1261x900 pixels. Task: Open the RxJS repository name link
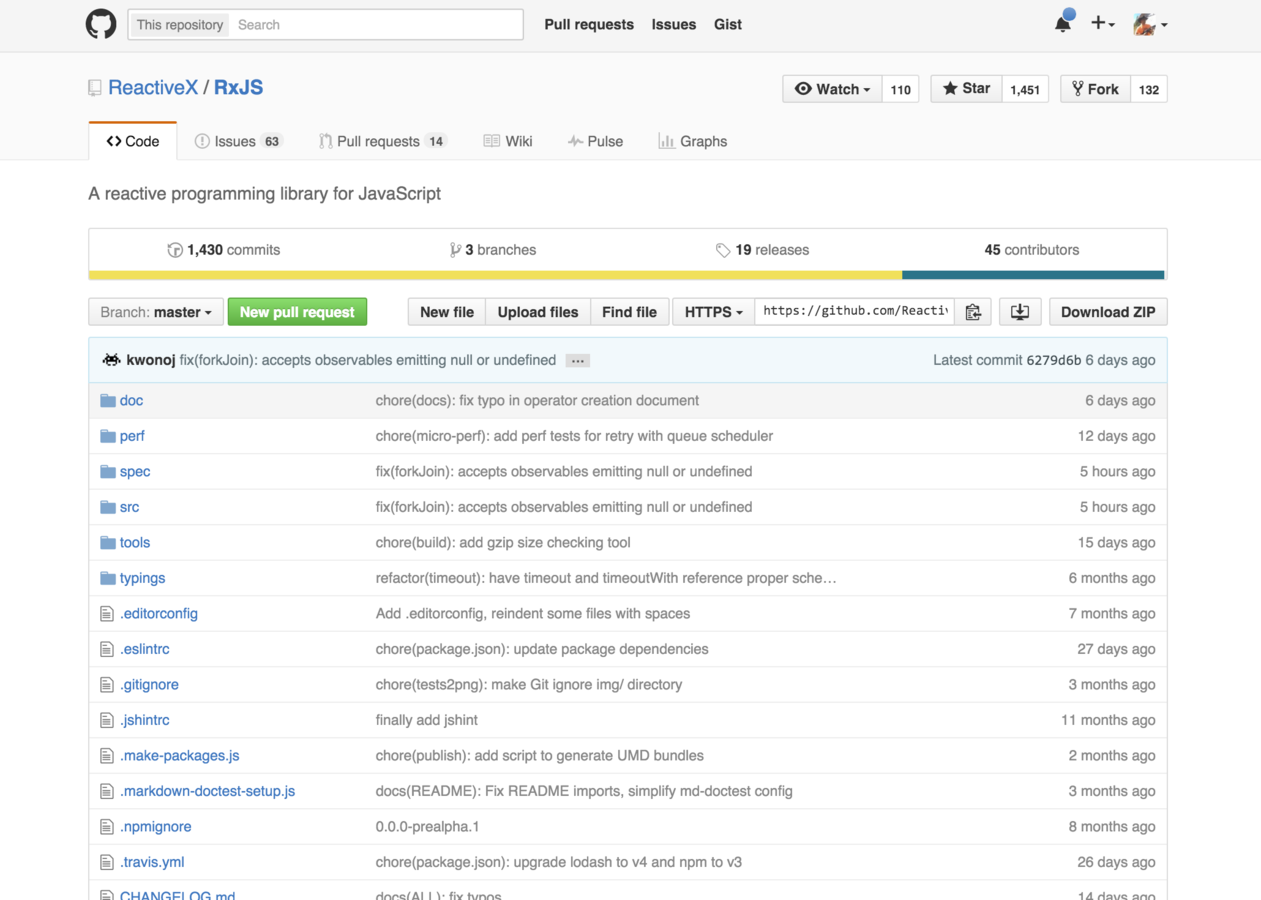(x=238, y=88)
